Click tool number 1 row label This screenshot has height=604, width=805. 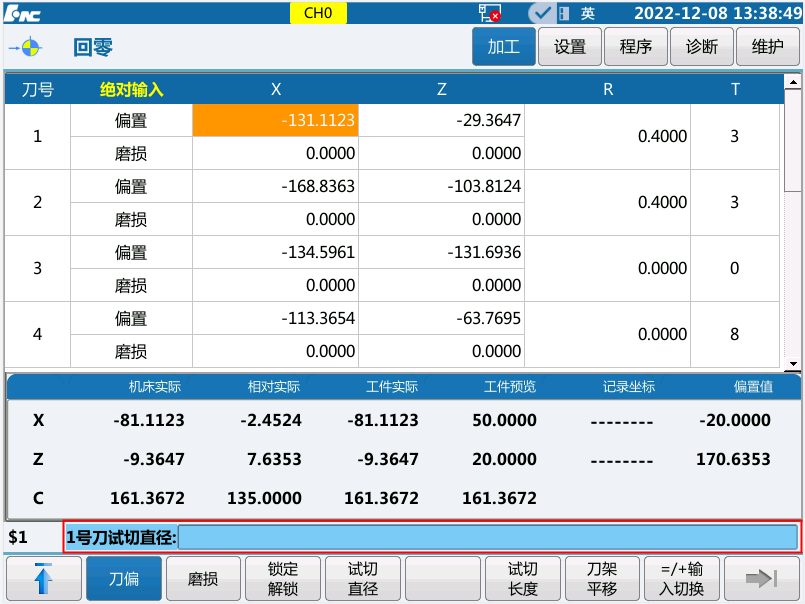pyautogui.click(x=37, y=137)
